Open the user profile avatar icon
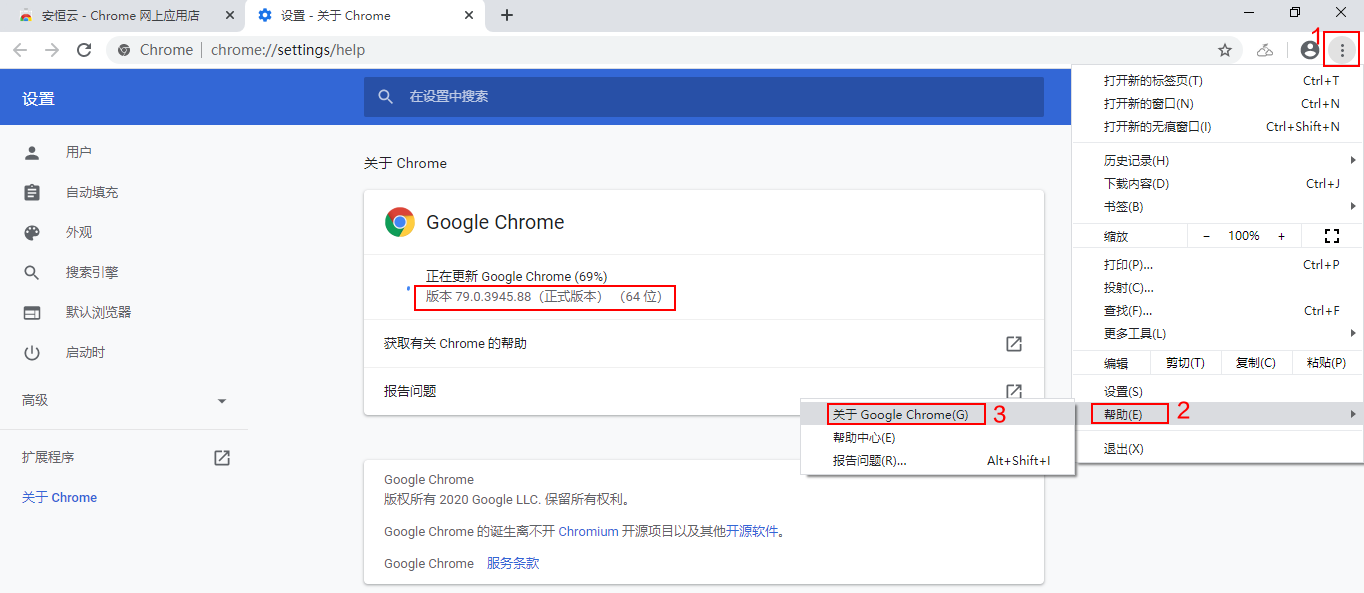The height and width of the screenshot is (593, 1364). pos(1310,50)
